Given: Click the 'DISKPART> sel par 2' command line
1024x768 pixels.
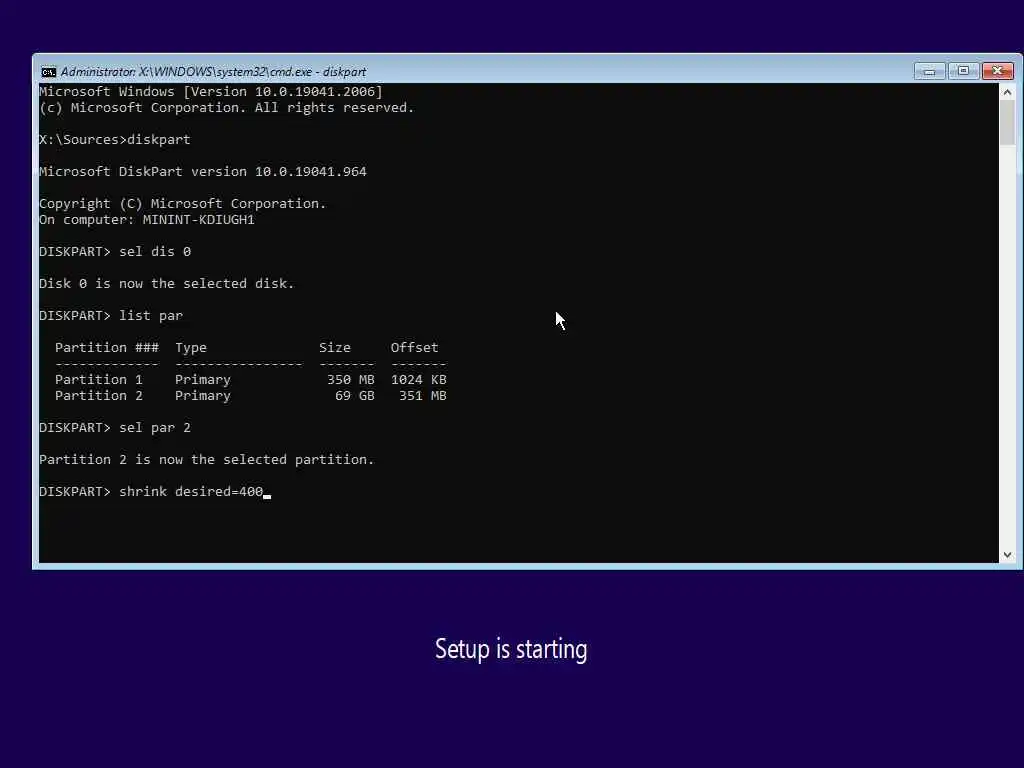Looking at the screenshot, I should tap(115, 428).
